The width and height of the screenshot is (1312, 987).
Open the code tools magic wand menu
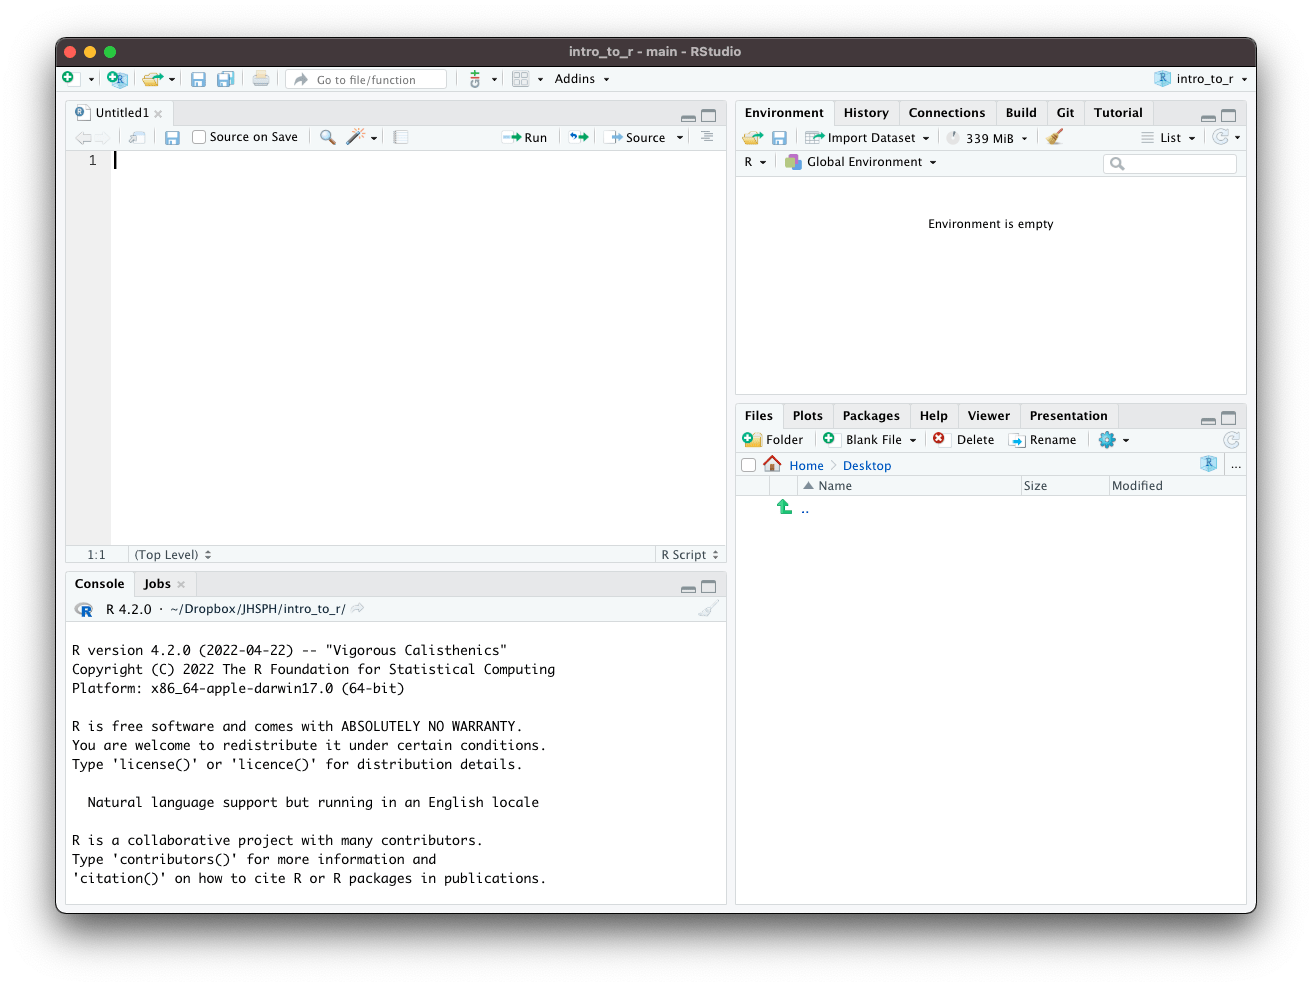[x=356, y=137]
